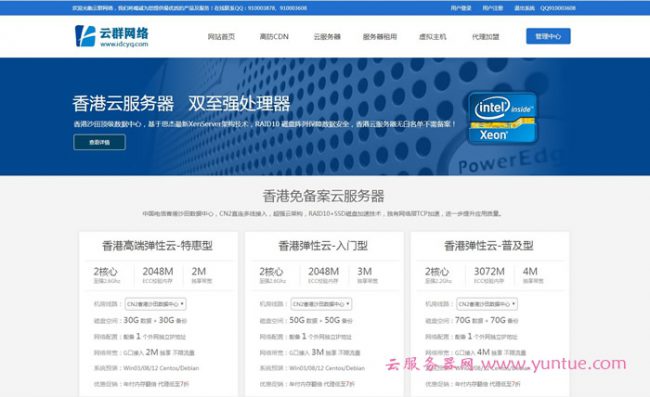Click the 查看详情 button in the banner
The image size is (650, 397).
click(99, 142)
